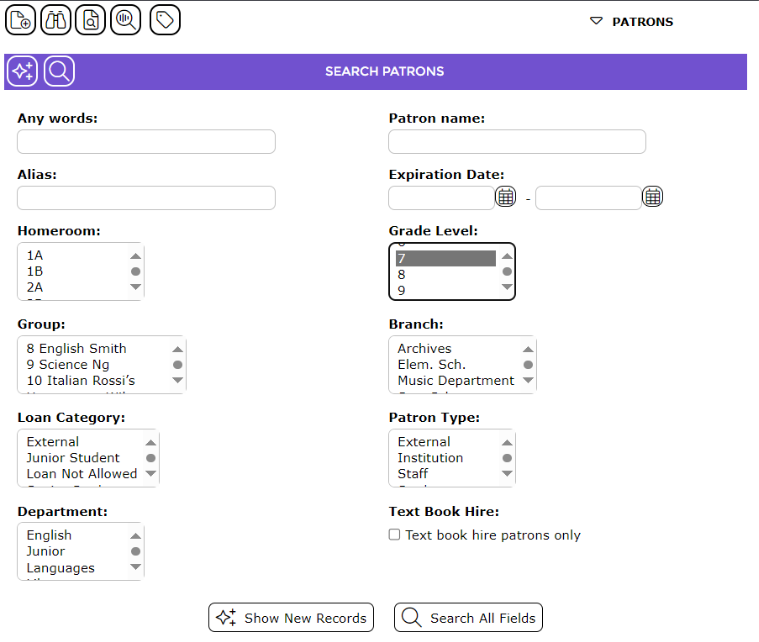This screenshot has height=642, width=759.
Task: Select Languages department
Action: click(x=61, y=567)
